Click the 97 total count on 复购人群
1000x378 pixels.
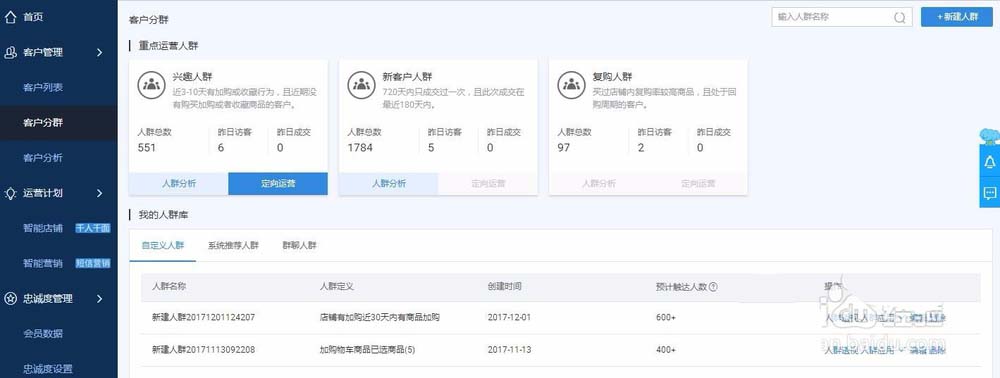[564, 148]
